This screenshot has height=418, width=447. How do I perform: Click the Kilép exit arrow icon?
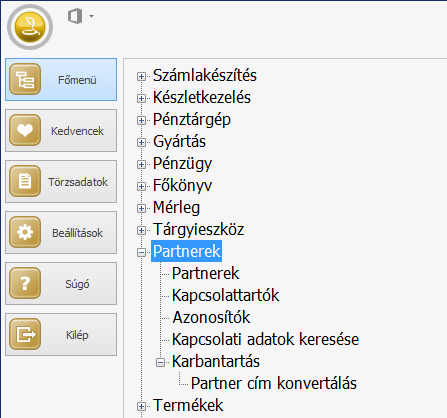(x=25, y=334)
